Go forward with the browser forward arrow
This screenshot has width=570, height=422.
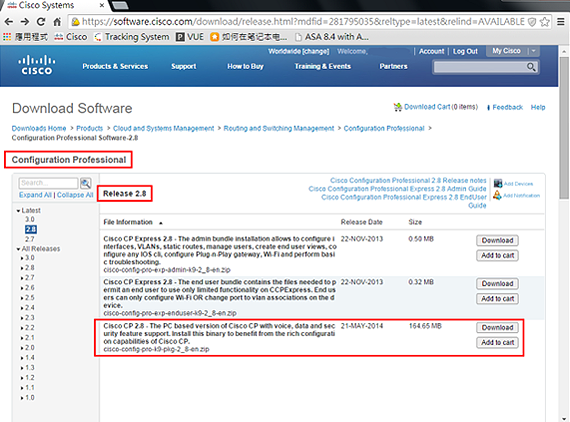(25, 22)
